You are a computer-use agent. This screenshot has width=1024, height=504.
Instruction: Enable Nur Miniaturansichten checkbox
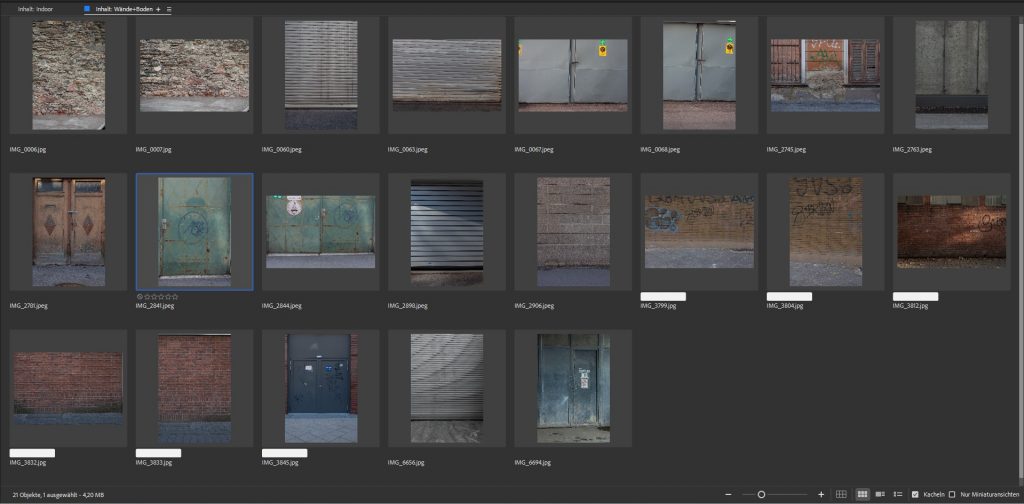click(951, 494)
